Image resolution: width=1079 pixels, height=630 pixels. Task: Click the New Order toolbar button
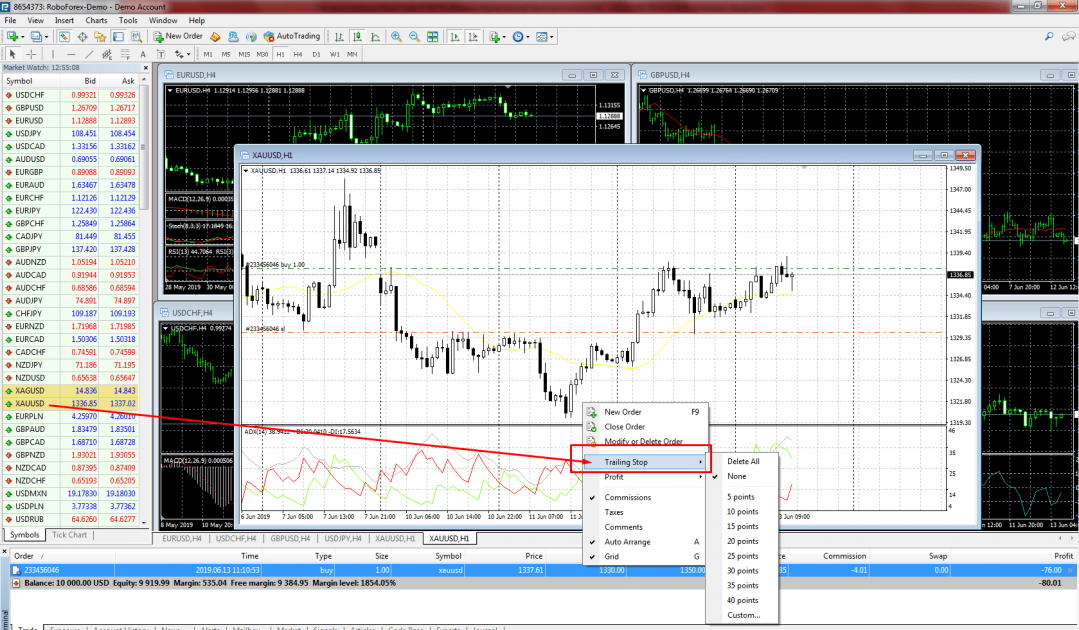point(178,36)
